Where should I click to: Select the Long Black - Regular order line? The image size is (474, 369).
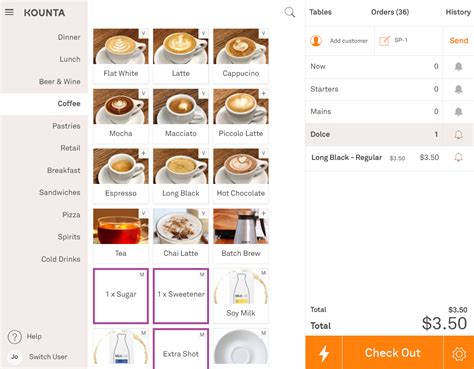(x=389, y=157)
